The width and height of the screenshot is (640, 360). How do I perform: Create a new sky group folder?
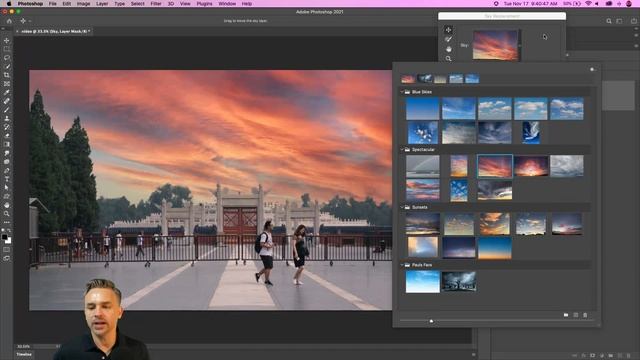[x=566, y=315]
